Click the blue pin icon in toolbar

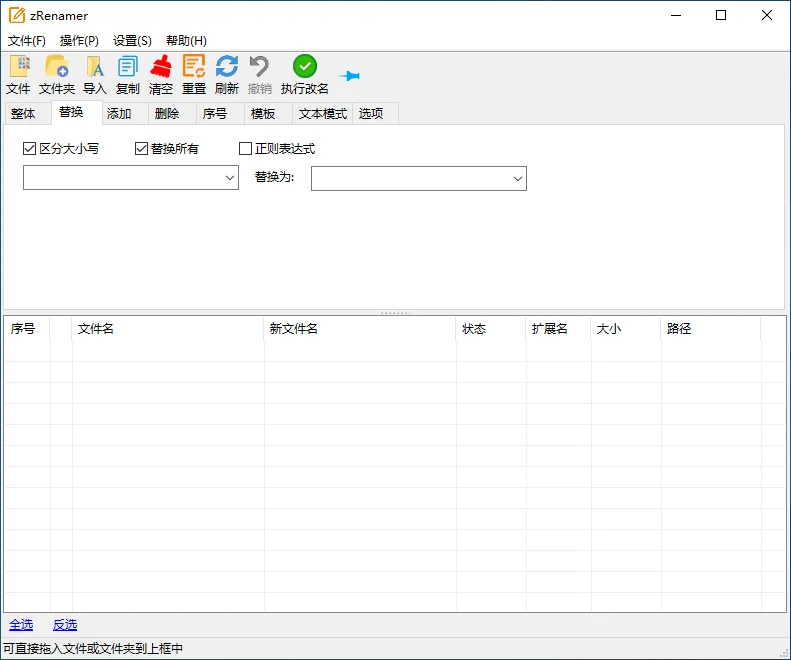pos(349,76)
